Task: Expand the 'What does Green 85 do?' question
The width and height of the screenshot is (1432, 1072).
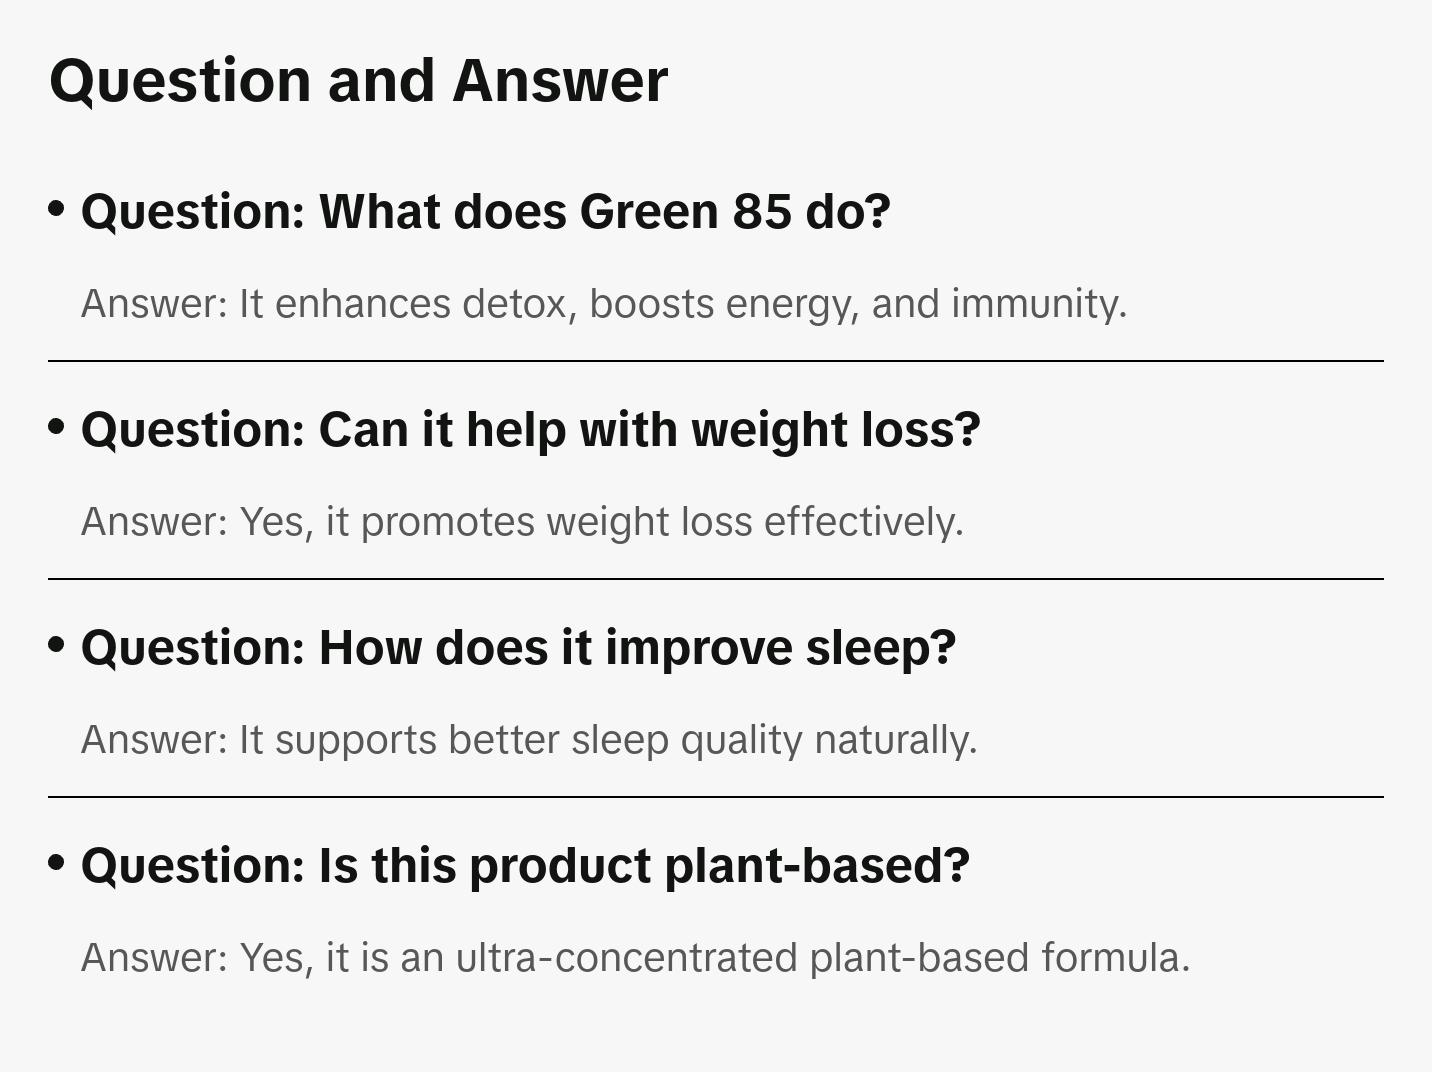Action: tap(485, 212)
